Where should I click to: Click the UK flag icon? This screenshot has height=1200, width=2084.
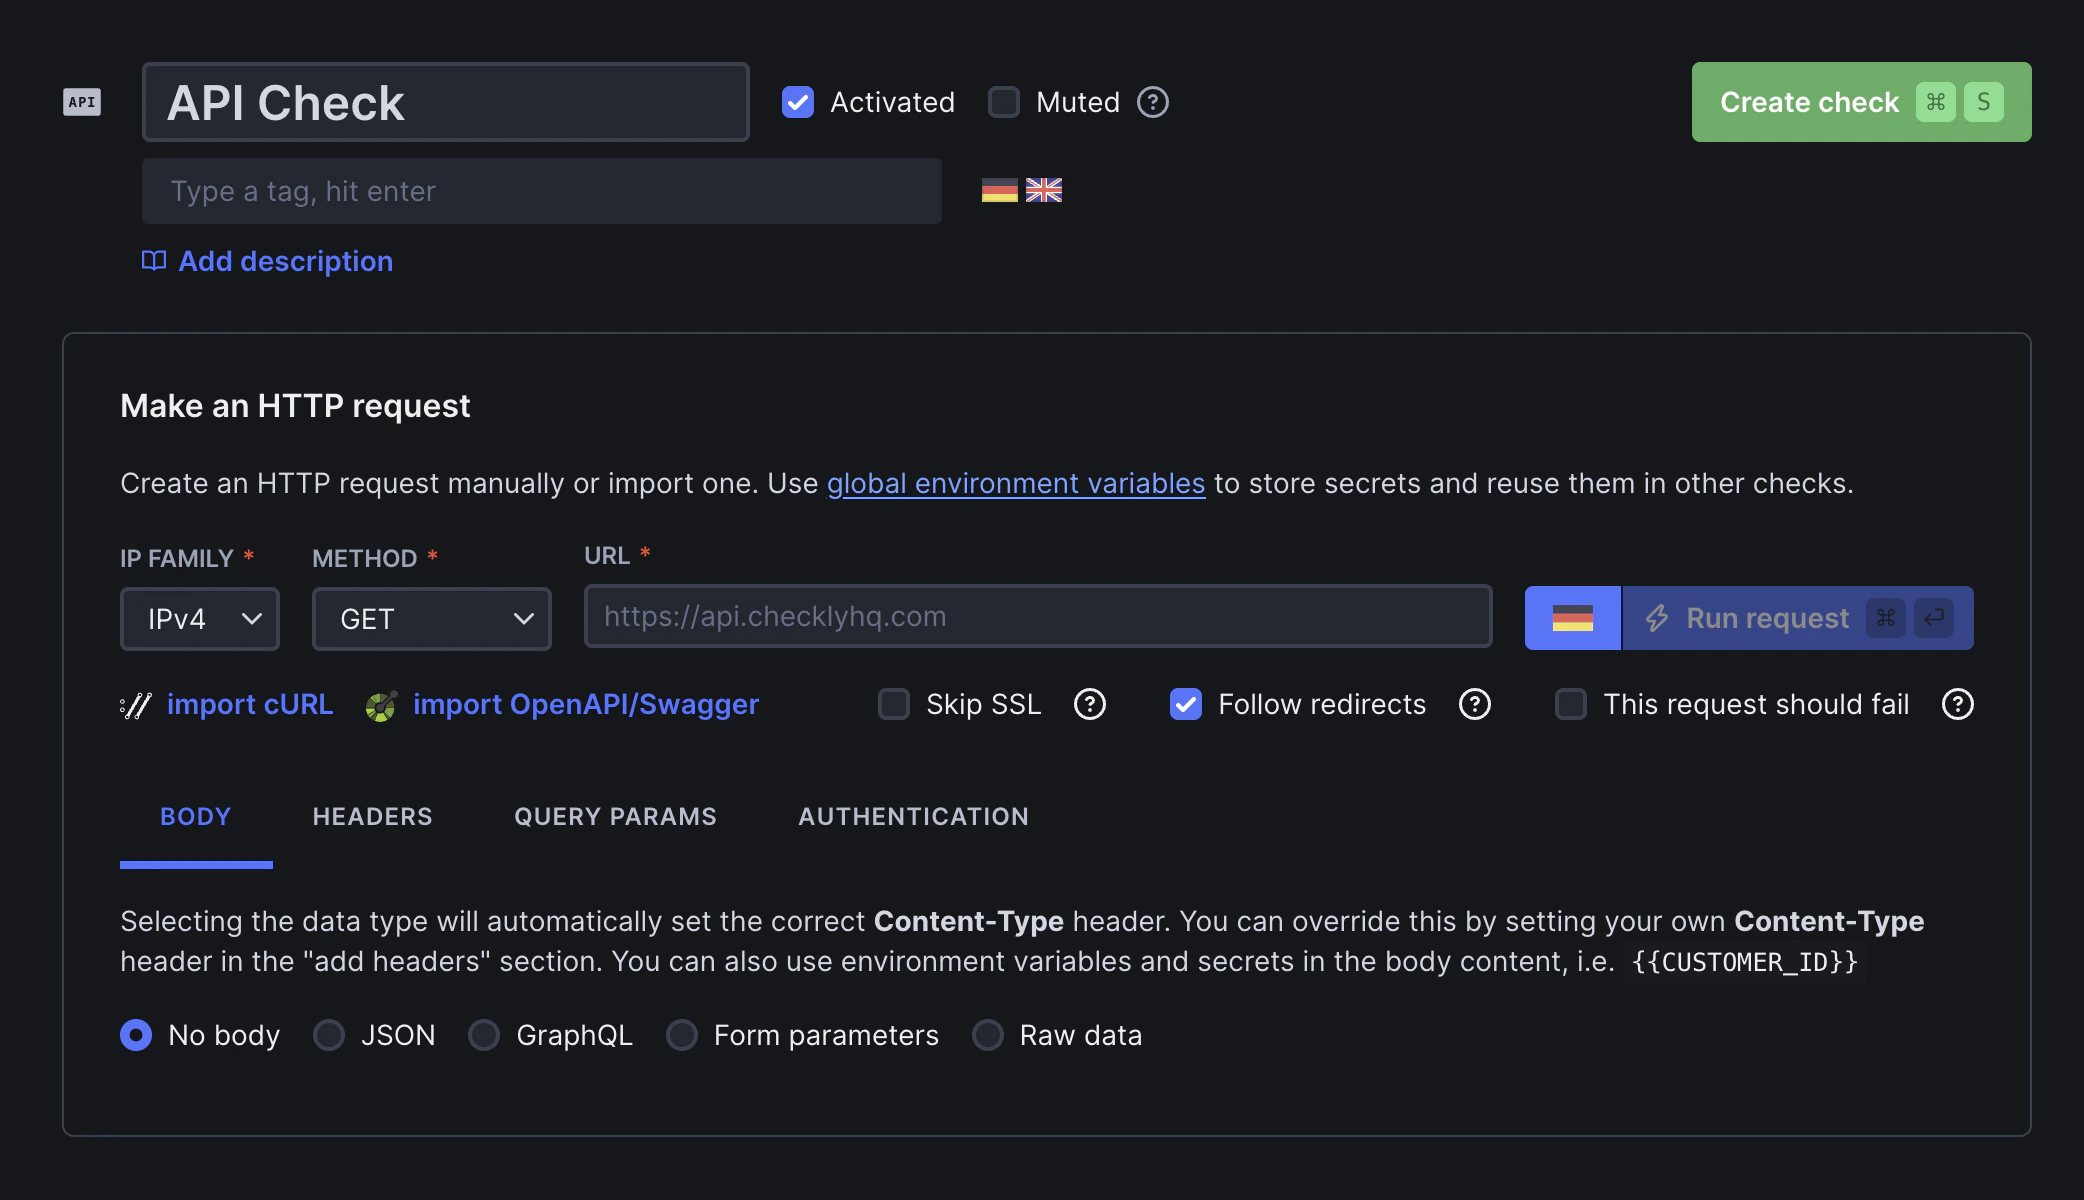coord(1043,190)
